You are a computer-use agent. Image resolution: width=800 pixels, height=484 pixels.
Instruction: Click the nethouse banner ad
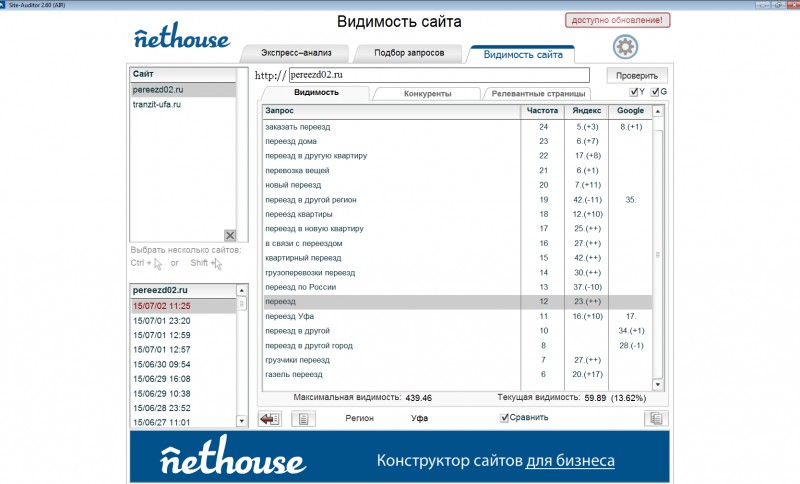[x=399, y=456]
